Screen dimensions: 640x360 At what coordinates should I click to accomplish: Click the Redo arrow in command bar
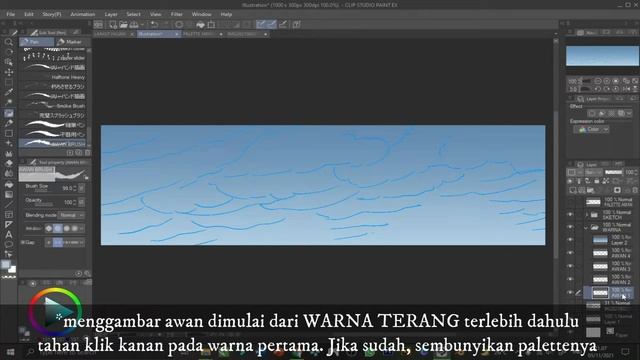click(165, 25)
